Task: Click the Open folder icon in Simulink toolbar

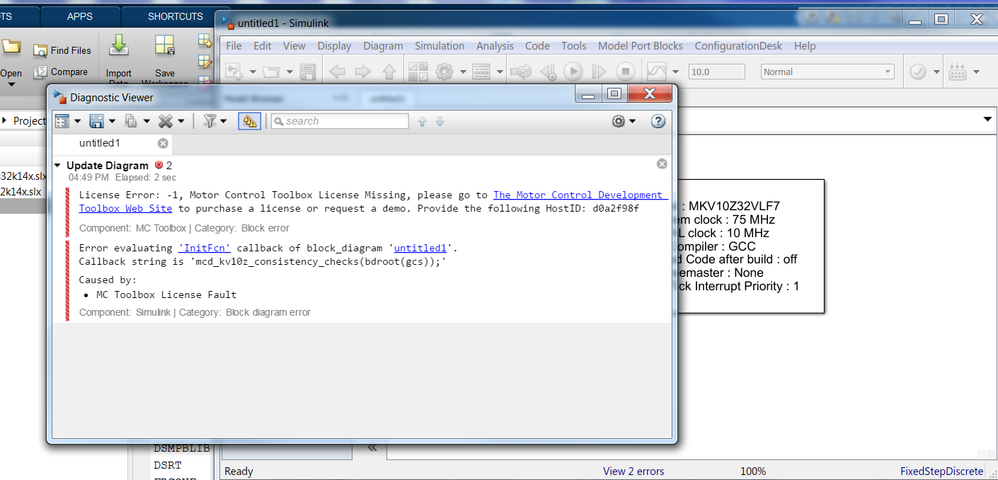Action: (x=271, y=72)
